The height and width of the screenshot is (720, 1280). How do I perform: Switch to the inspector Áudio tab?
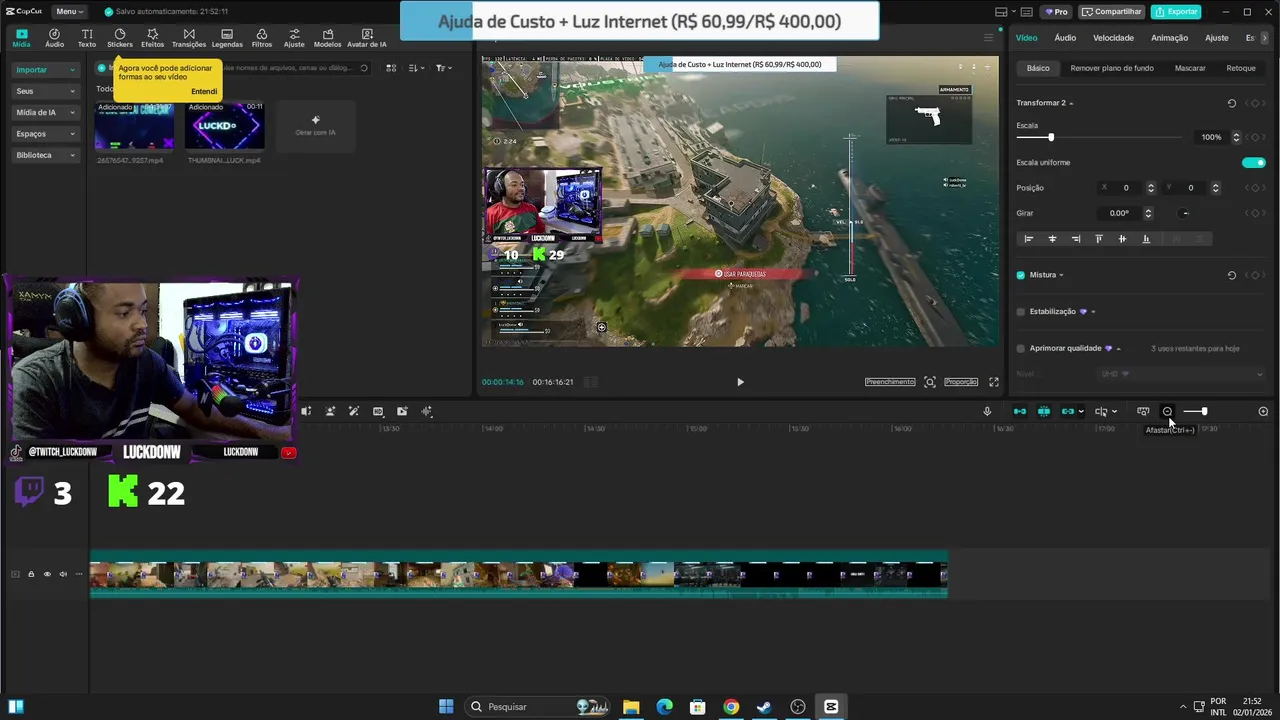(x=1065, y=38)
